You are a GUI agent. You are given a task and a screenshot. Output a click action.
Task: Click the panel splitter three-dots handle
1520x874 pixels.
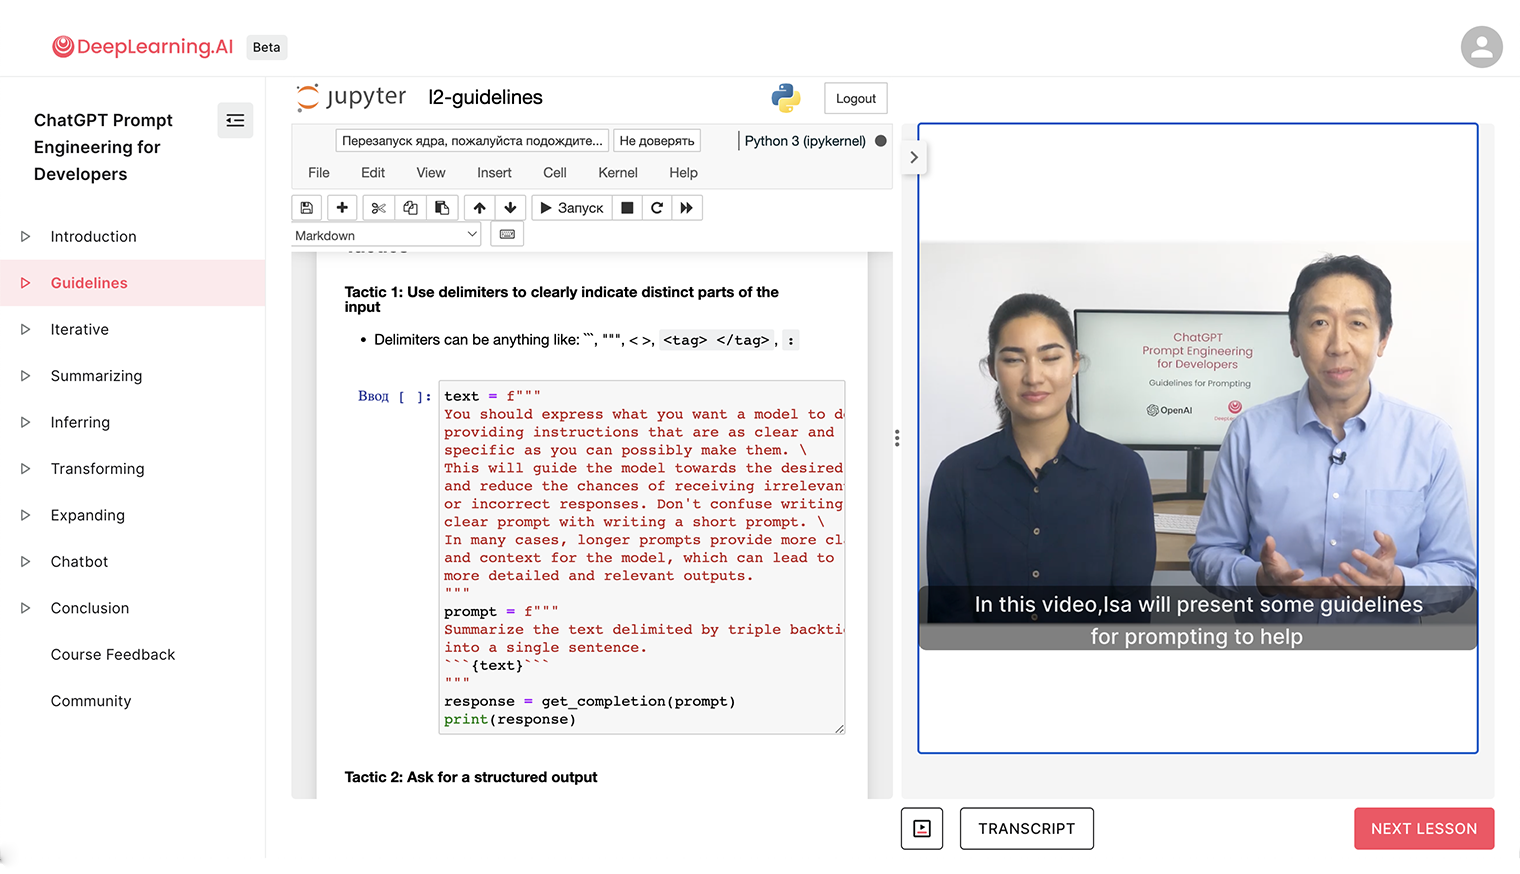pyautogui.click(x=897, y=438)
